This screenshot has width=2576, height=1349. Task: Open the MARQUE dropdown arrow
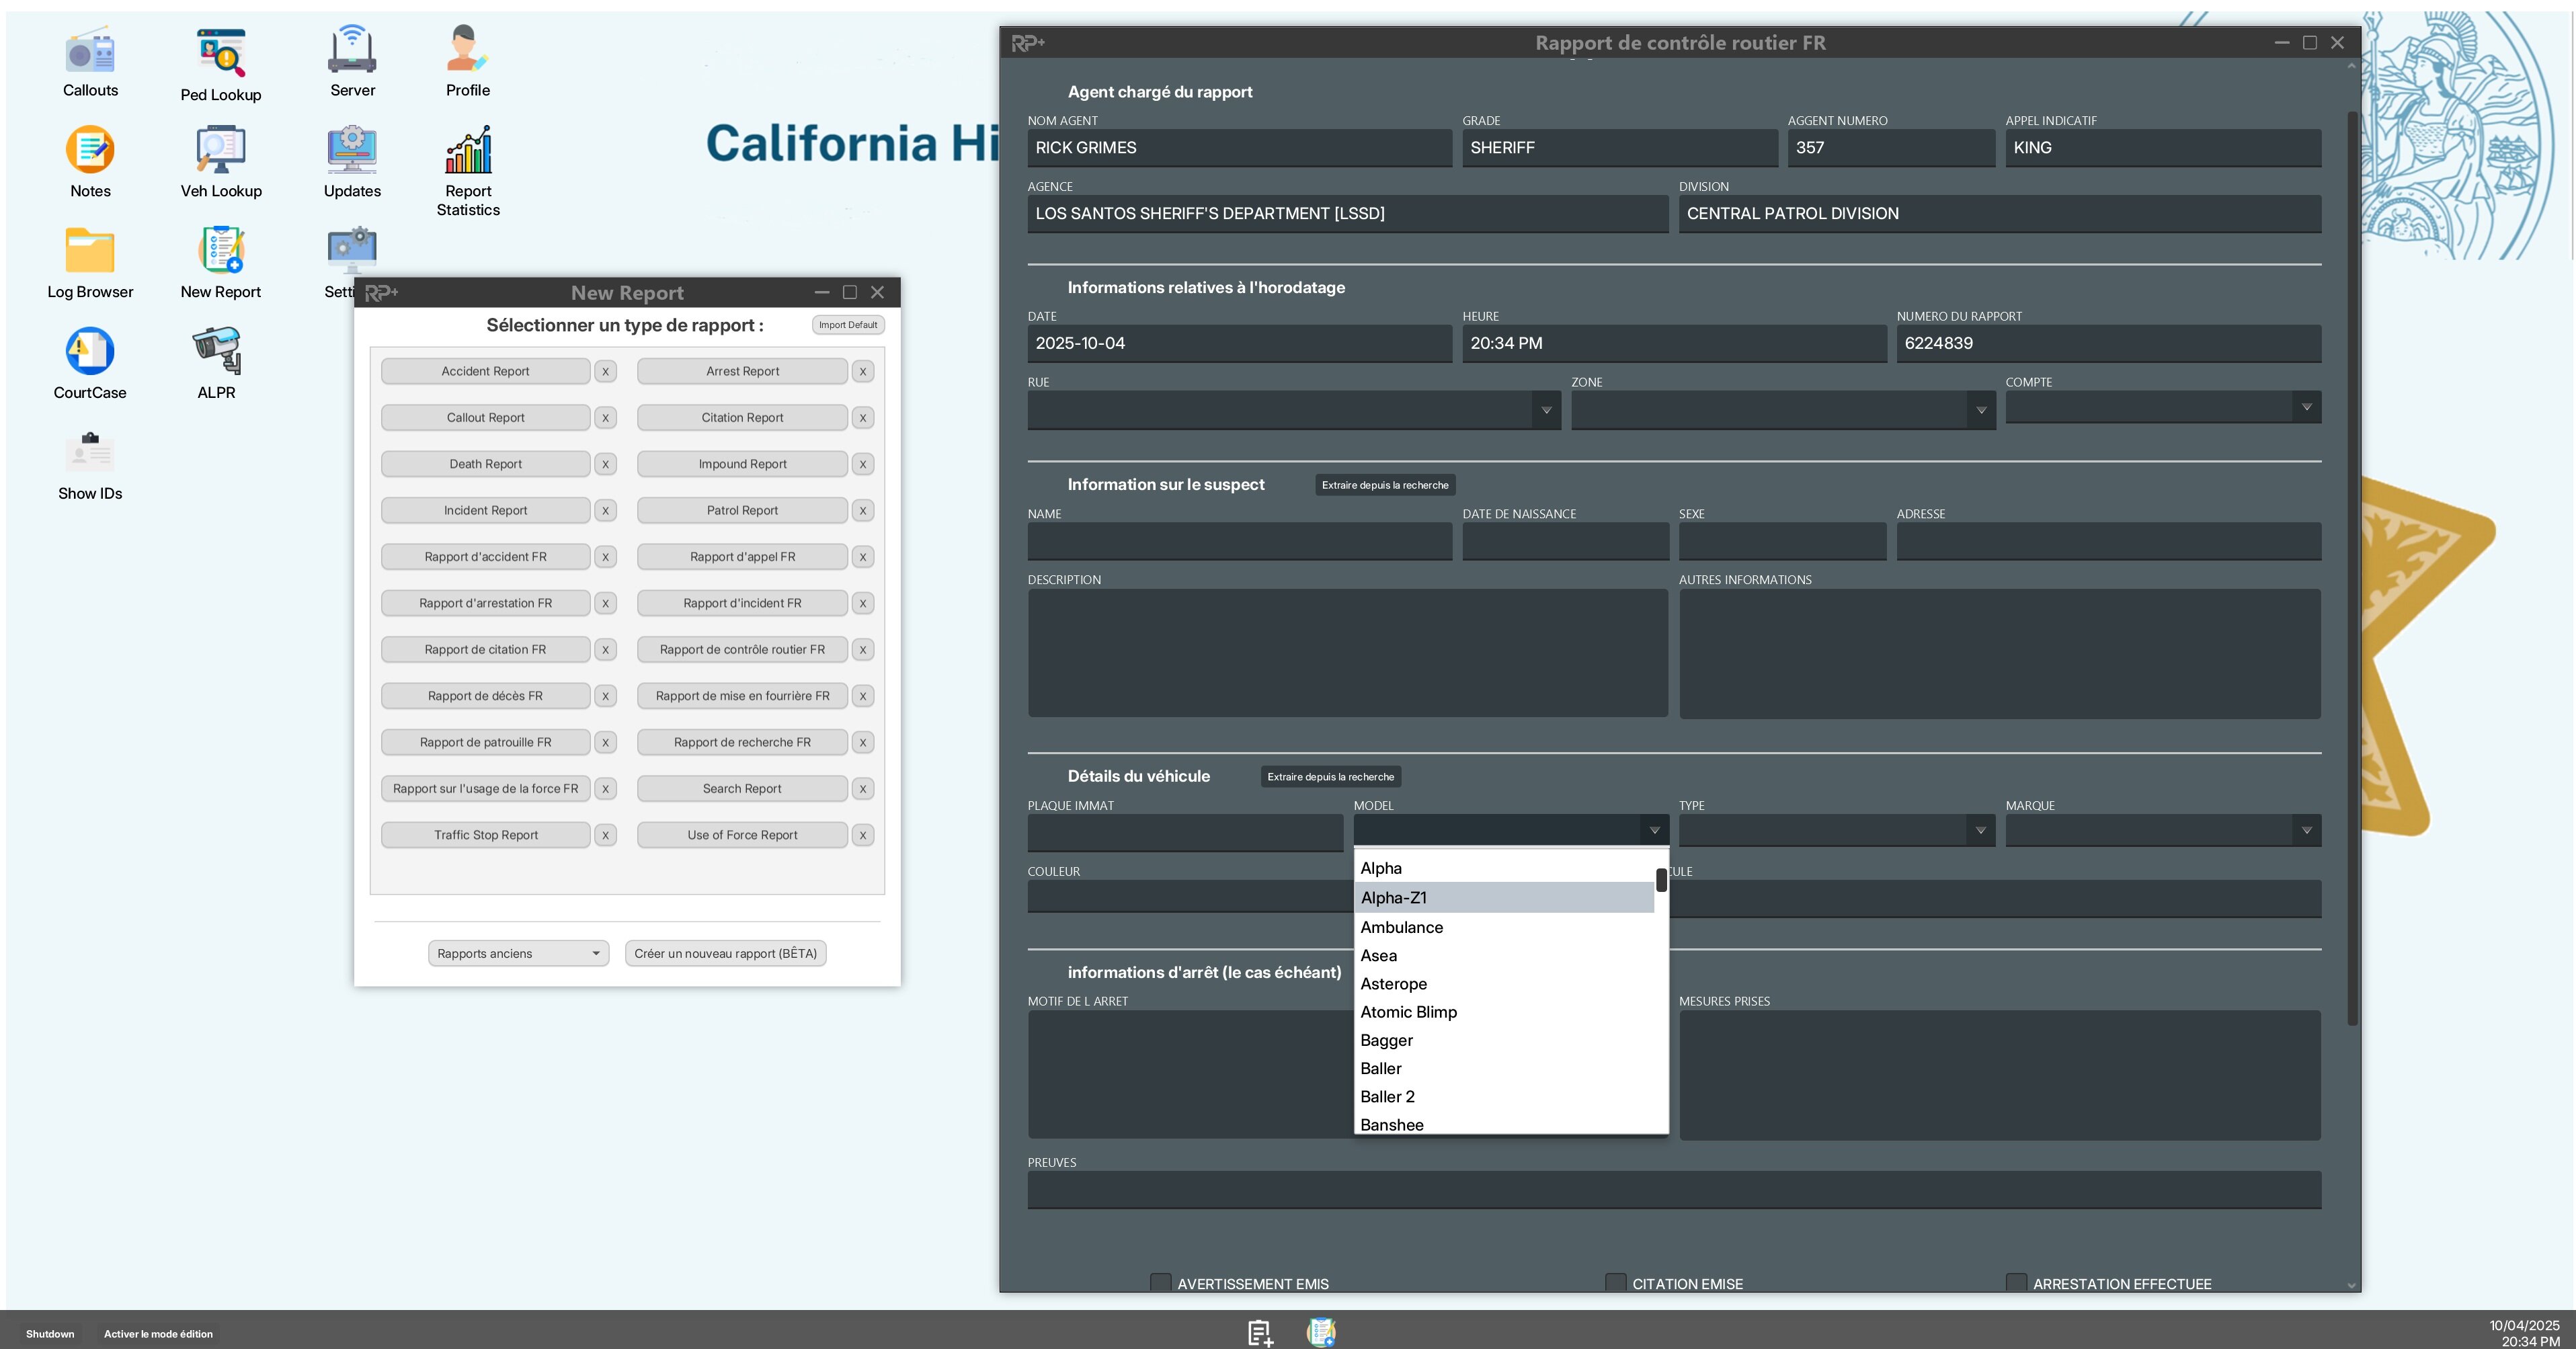point(2306,830)
